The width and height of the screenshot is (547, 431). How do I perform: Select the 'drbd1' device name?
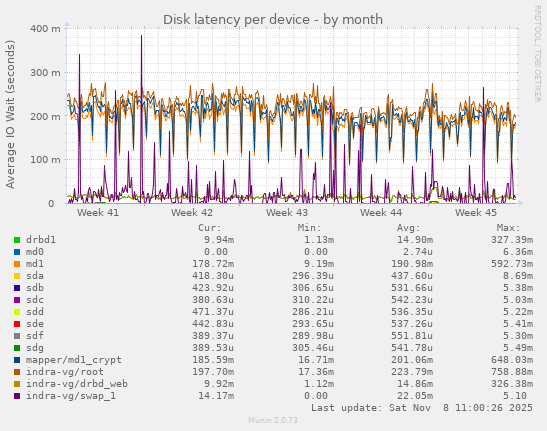point(41,240)
